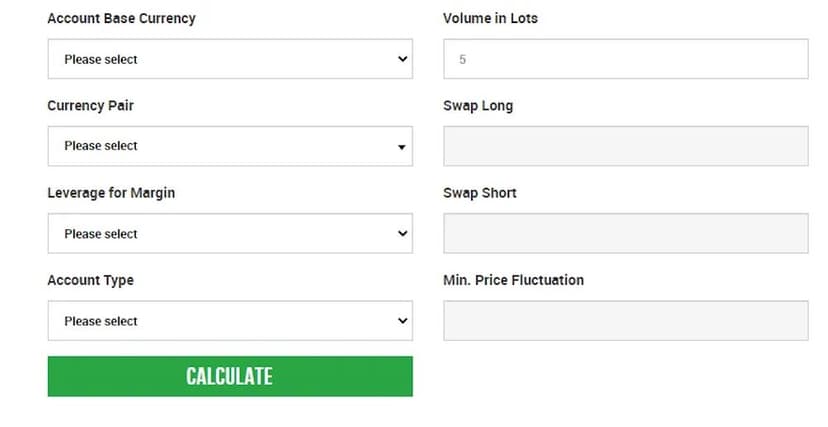Click the 'Account Base Currency' label
Screen dimensions: 828x427
point(121,18)
